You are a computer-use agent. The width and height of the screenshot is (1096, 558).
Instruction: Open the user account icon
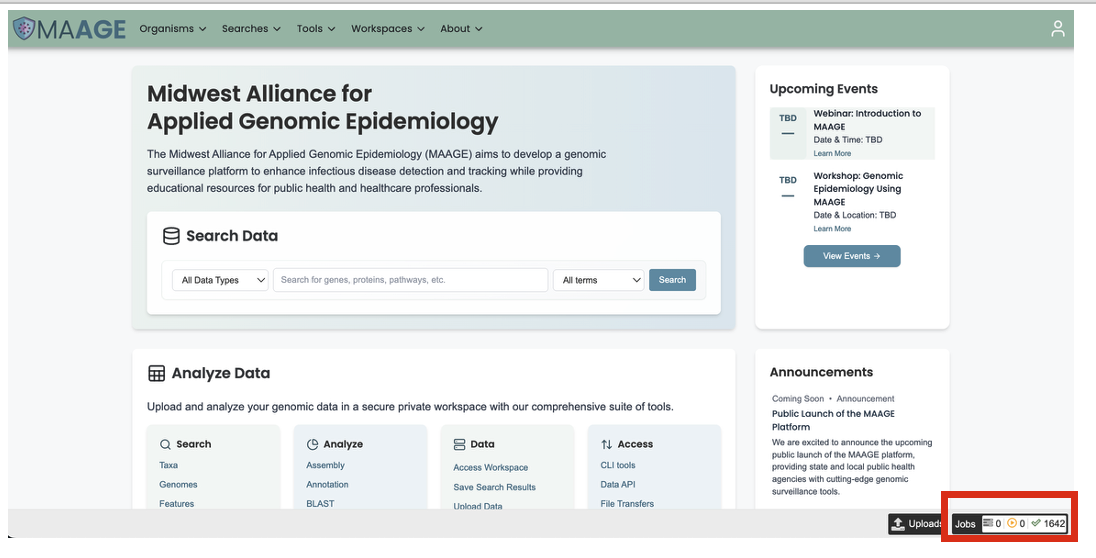click(1058, 29)
